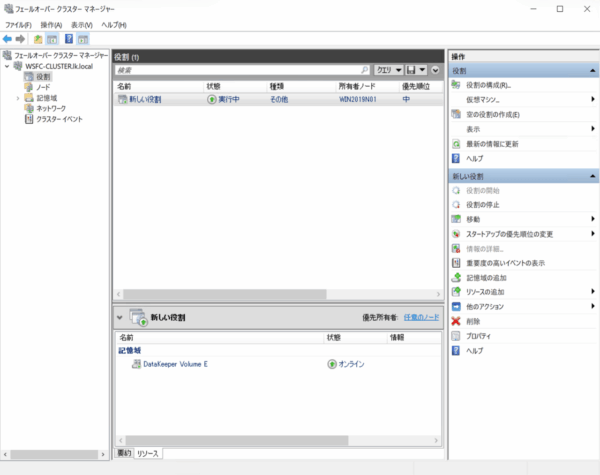Select クラスター イベント in the tree

tap(59, 119)
